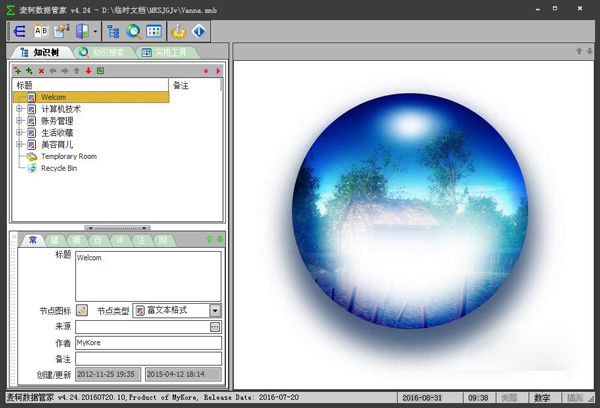
Task: Select the 生活收藏 tree node
Action: tap(57, 133)
